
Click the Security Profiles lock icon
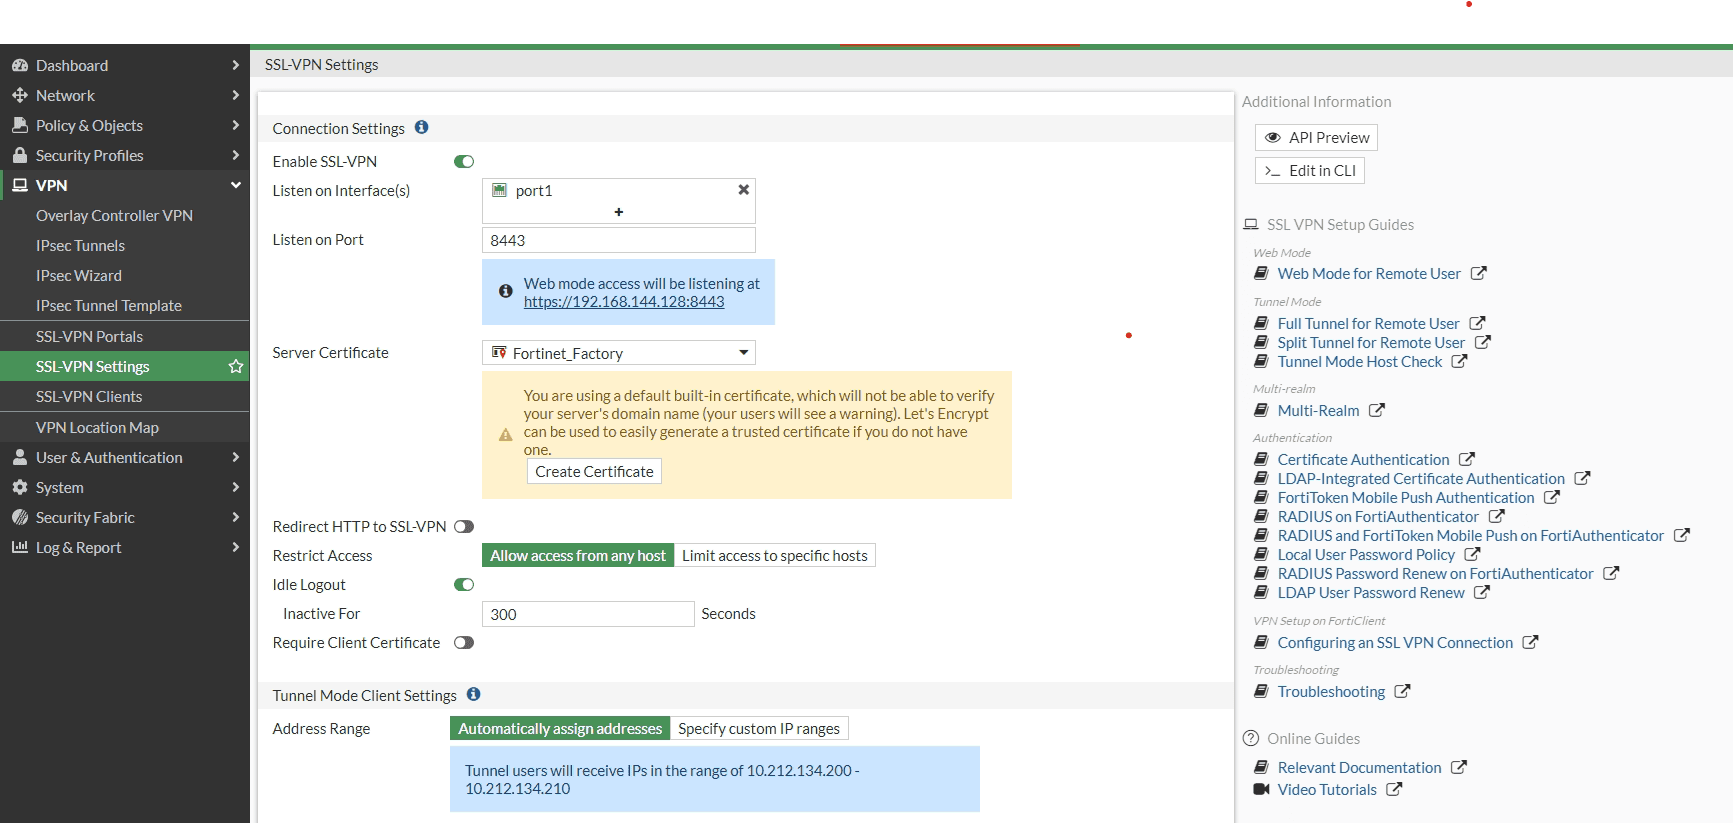pyautogui.click(x=20, y=155)
